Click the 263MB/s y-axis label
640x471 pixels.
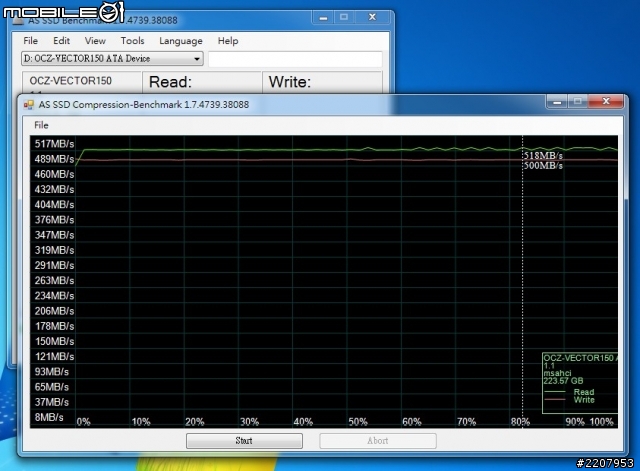coord(54,280)
